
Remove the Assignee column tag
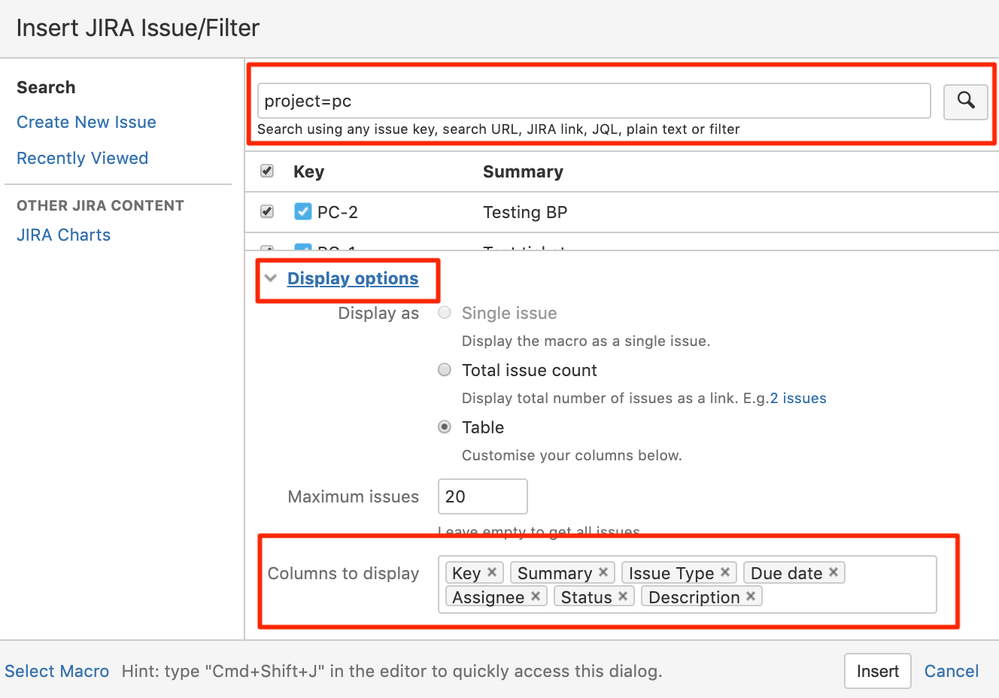[x=535, y=596]
